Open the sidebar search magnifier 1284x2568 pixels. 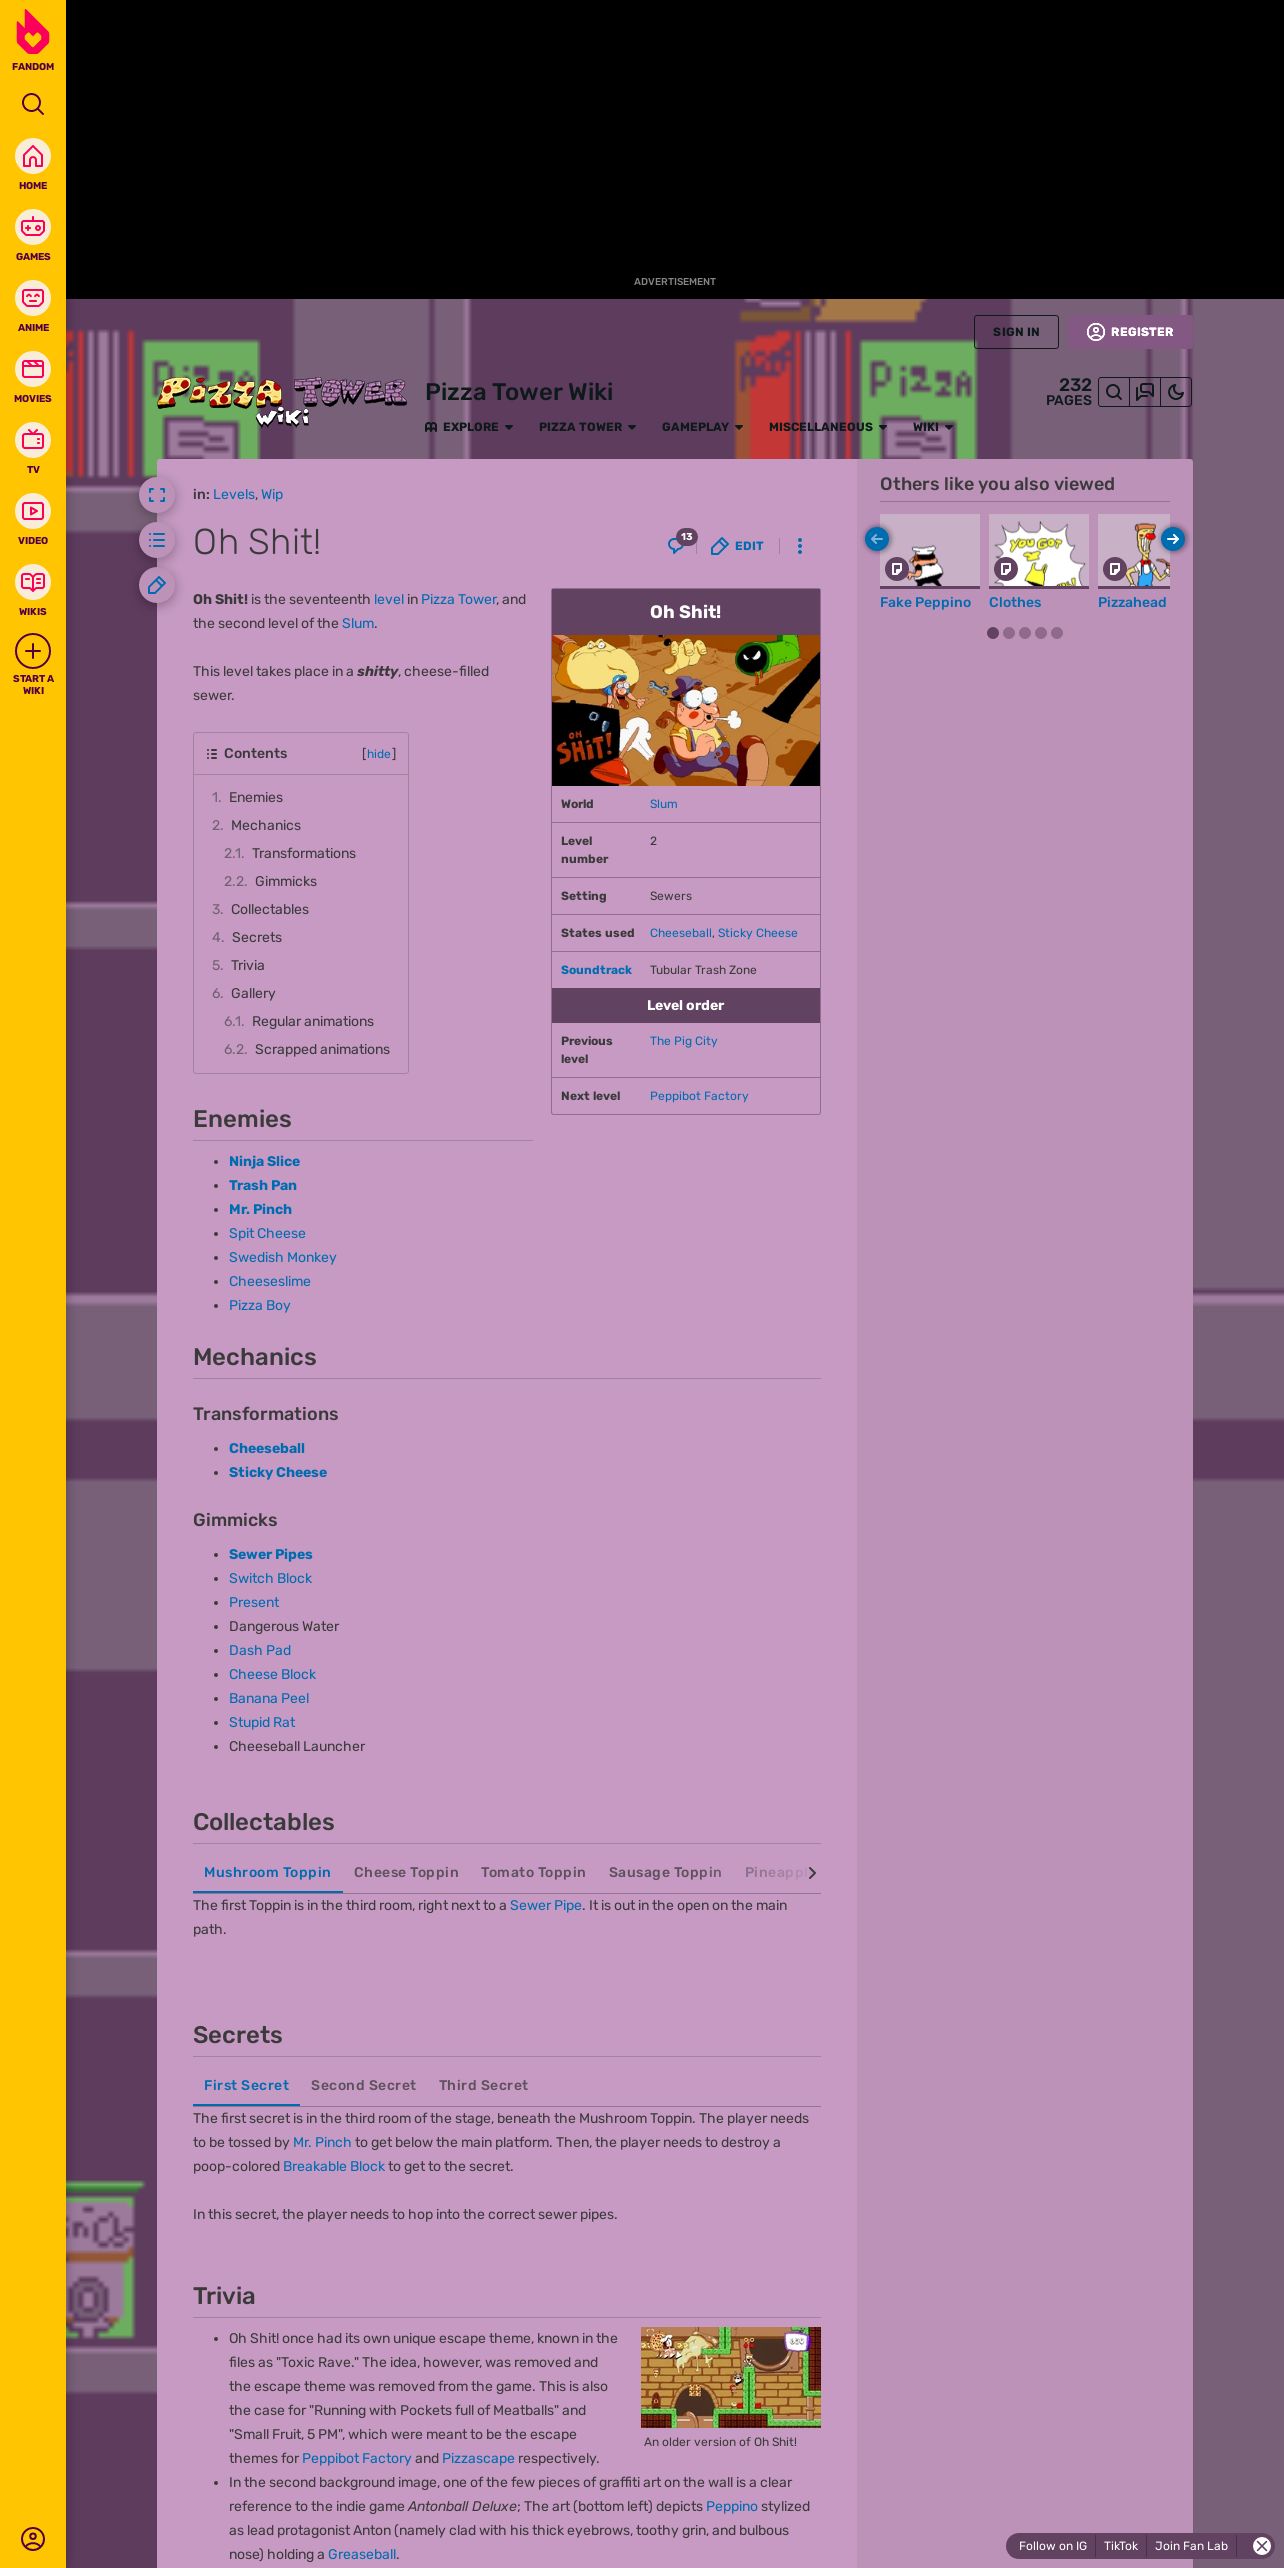click(33, 104)
